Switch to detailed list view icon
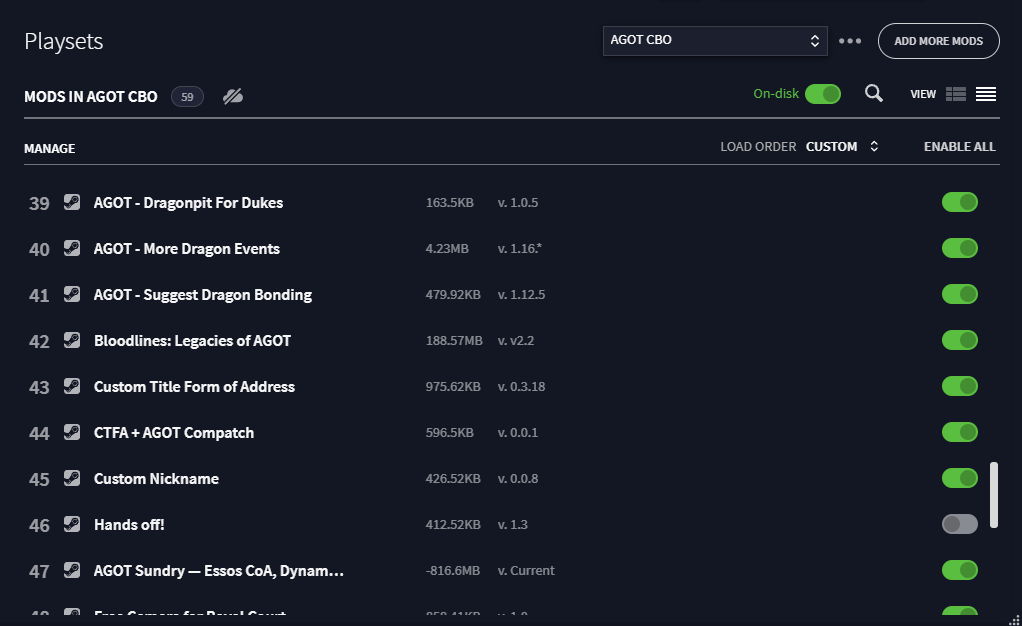 [956, 94]
